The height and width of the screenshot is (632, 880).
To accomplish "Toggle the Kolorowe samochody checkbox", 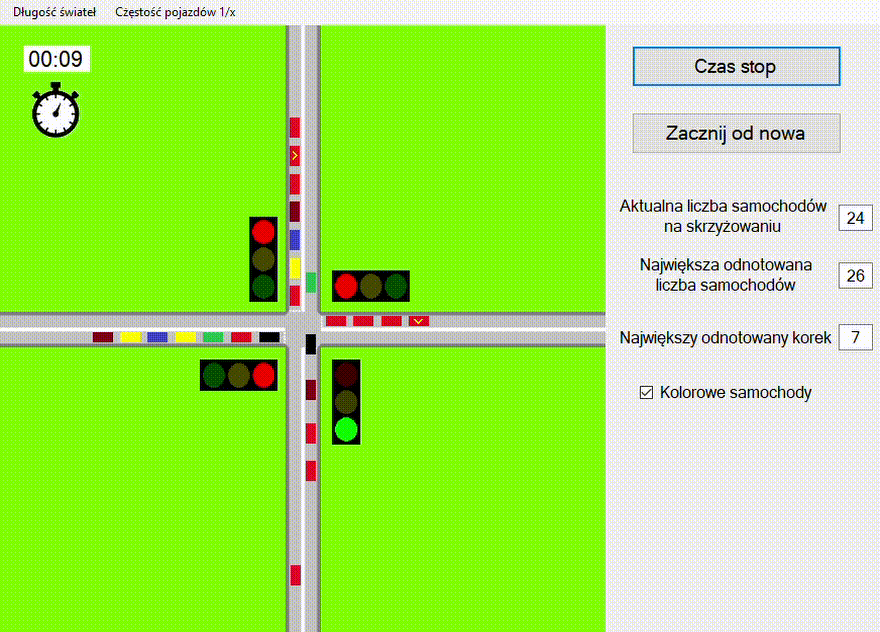I will click(646, 392).
